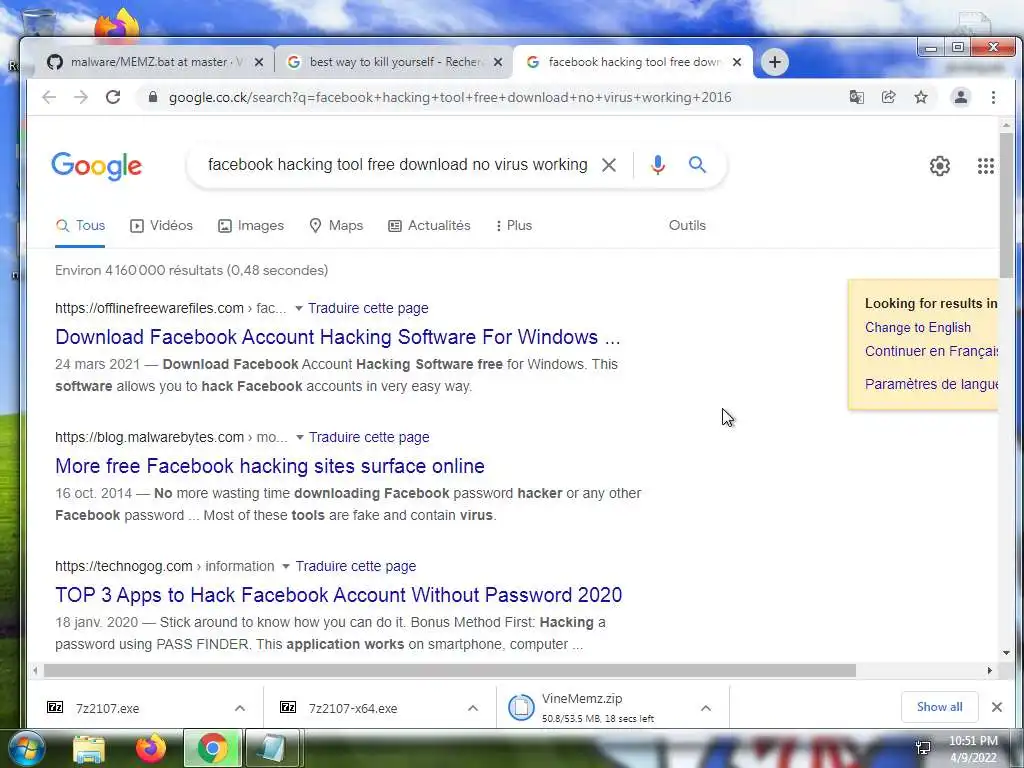The width and height of the screenshot is (1024, 768).
Task: Click the 7-Zip icon of 7z2107.exe download
Action: [x=56, y=707]
